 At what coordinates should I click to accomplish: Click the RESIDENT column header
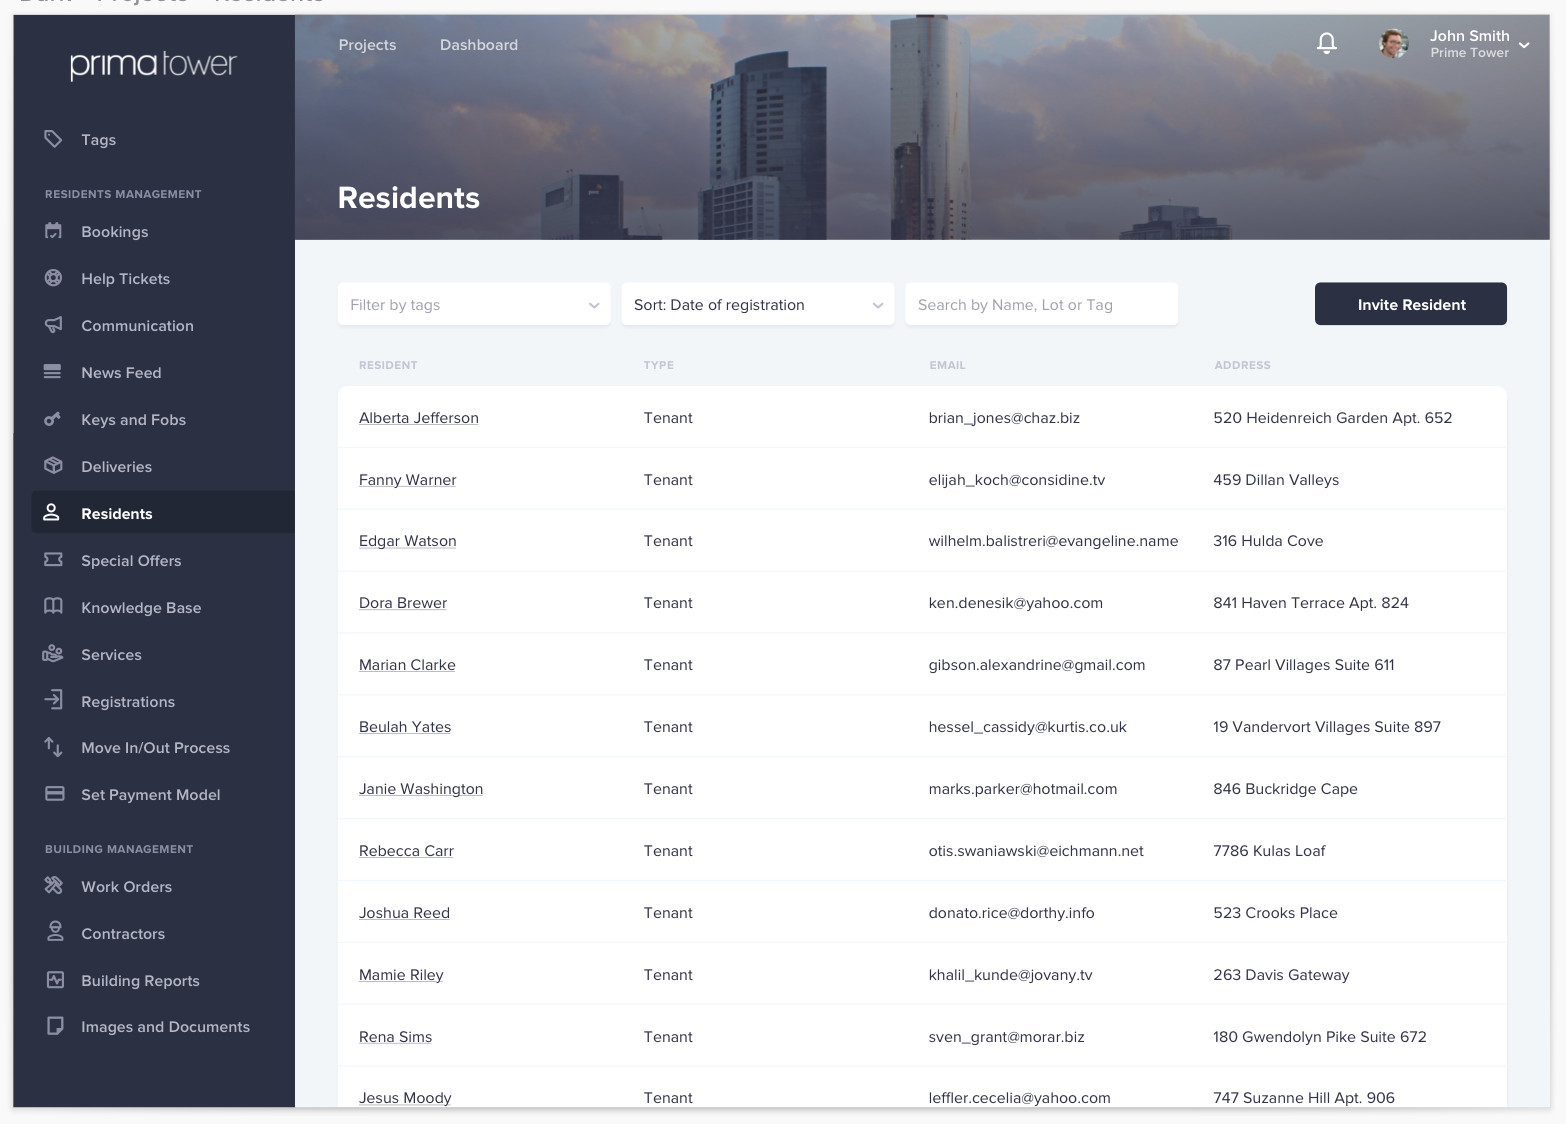tap(388, 365)
